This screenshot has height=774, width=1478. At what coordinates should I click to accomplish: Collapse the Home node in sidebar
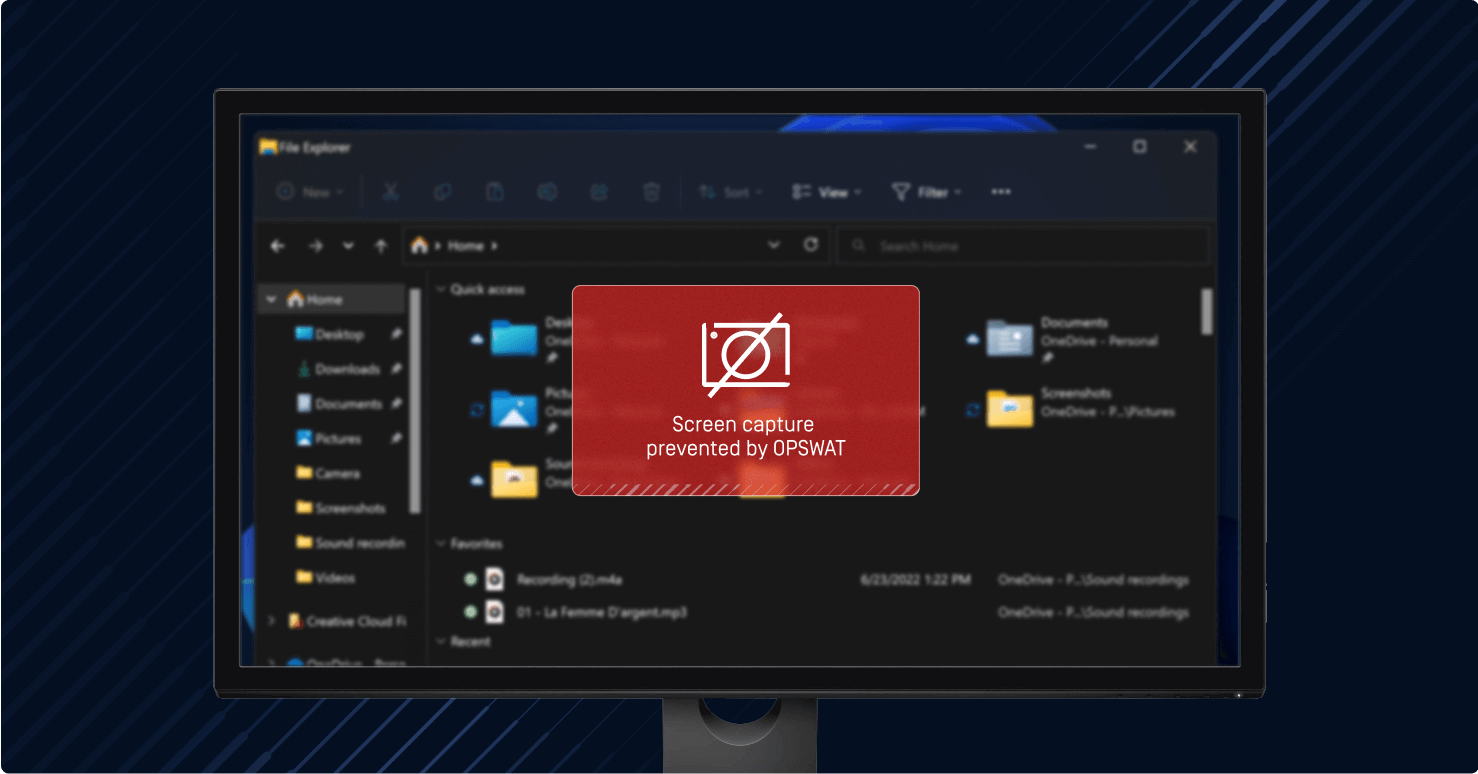pos(272,299)
